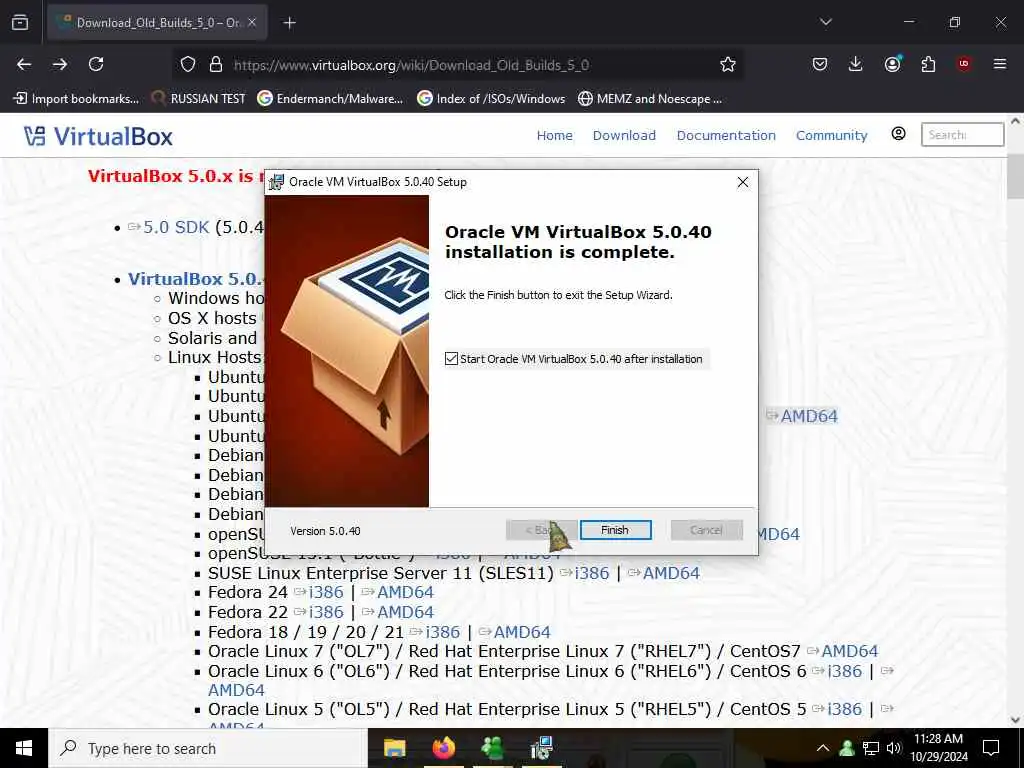Click the VirtualBox site logo
1024x768 pixels.
98,136
